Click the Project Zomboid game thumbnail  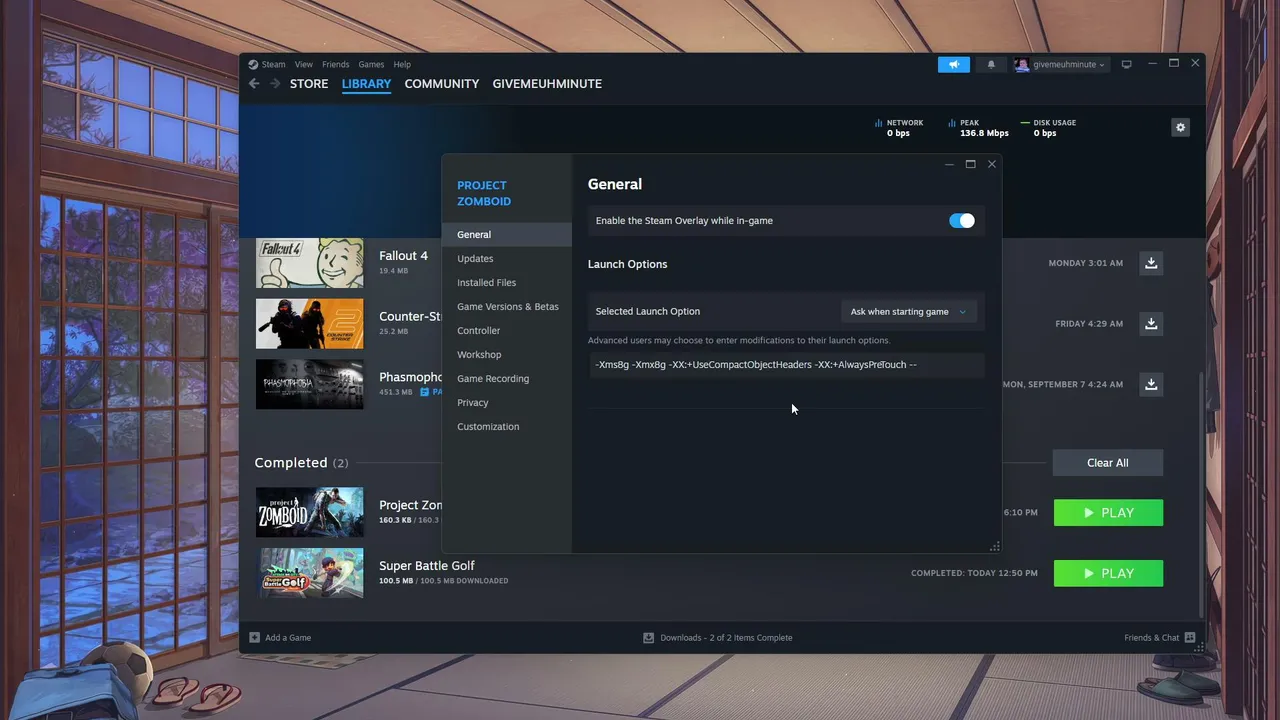pyautogui.click(x=310, y=513)
